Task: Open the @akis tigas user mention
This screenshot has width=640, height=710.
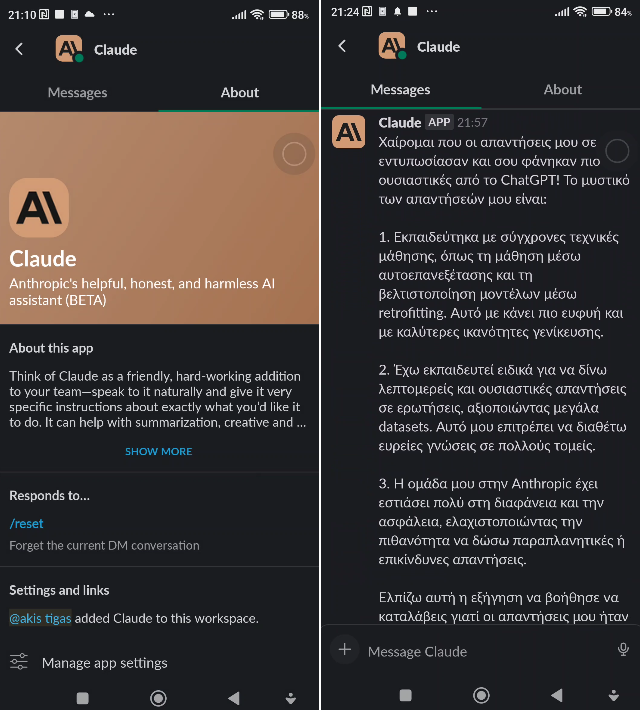Action: [x=40, y=618]
